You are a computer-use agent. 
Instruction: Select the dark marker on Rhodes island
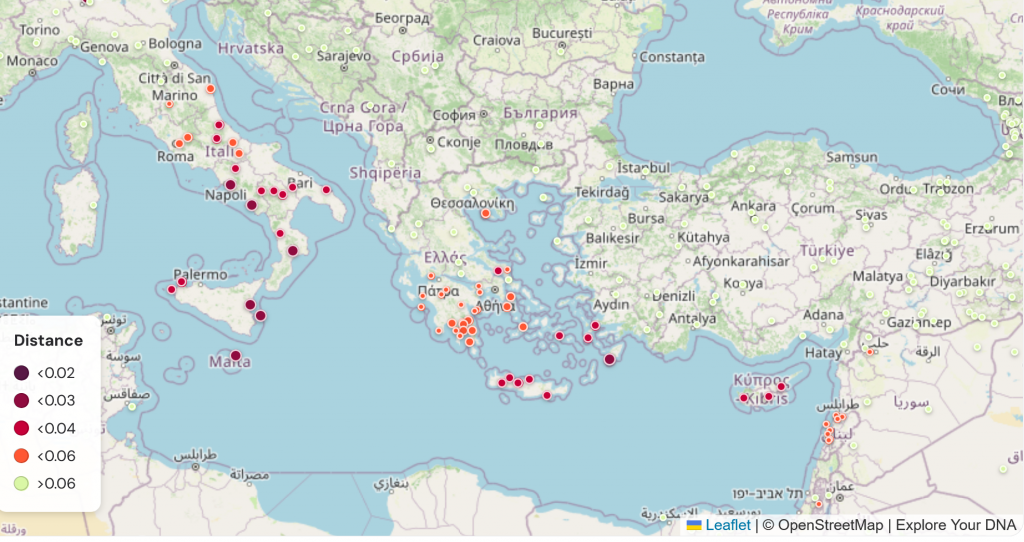point(609,360)
